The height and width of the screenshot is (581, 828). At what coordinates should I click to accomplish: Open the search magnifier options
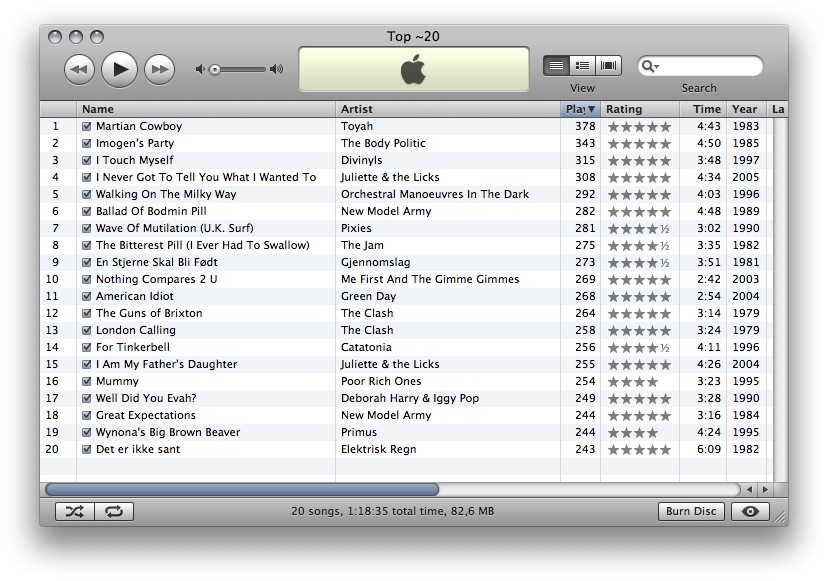(650, 66)
